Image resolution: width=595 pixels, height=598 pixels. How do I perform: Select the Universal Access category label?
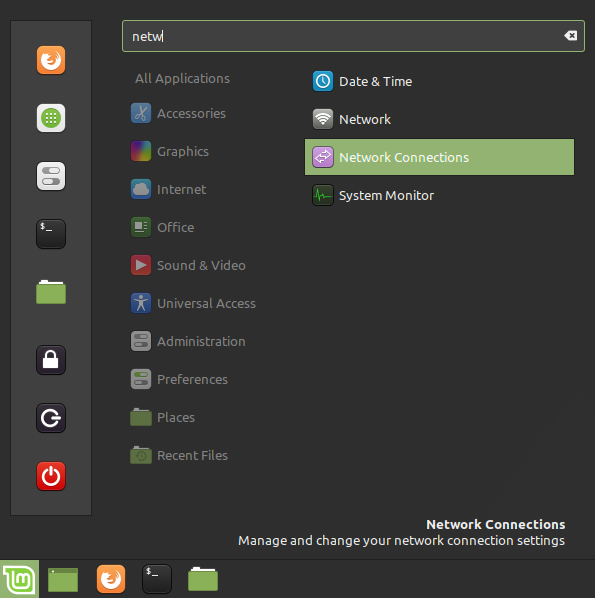tap(206, 304)
